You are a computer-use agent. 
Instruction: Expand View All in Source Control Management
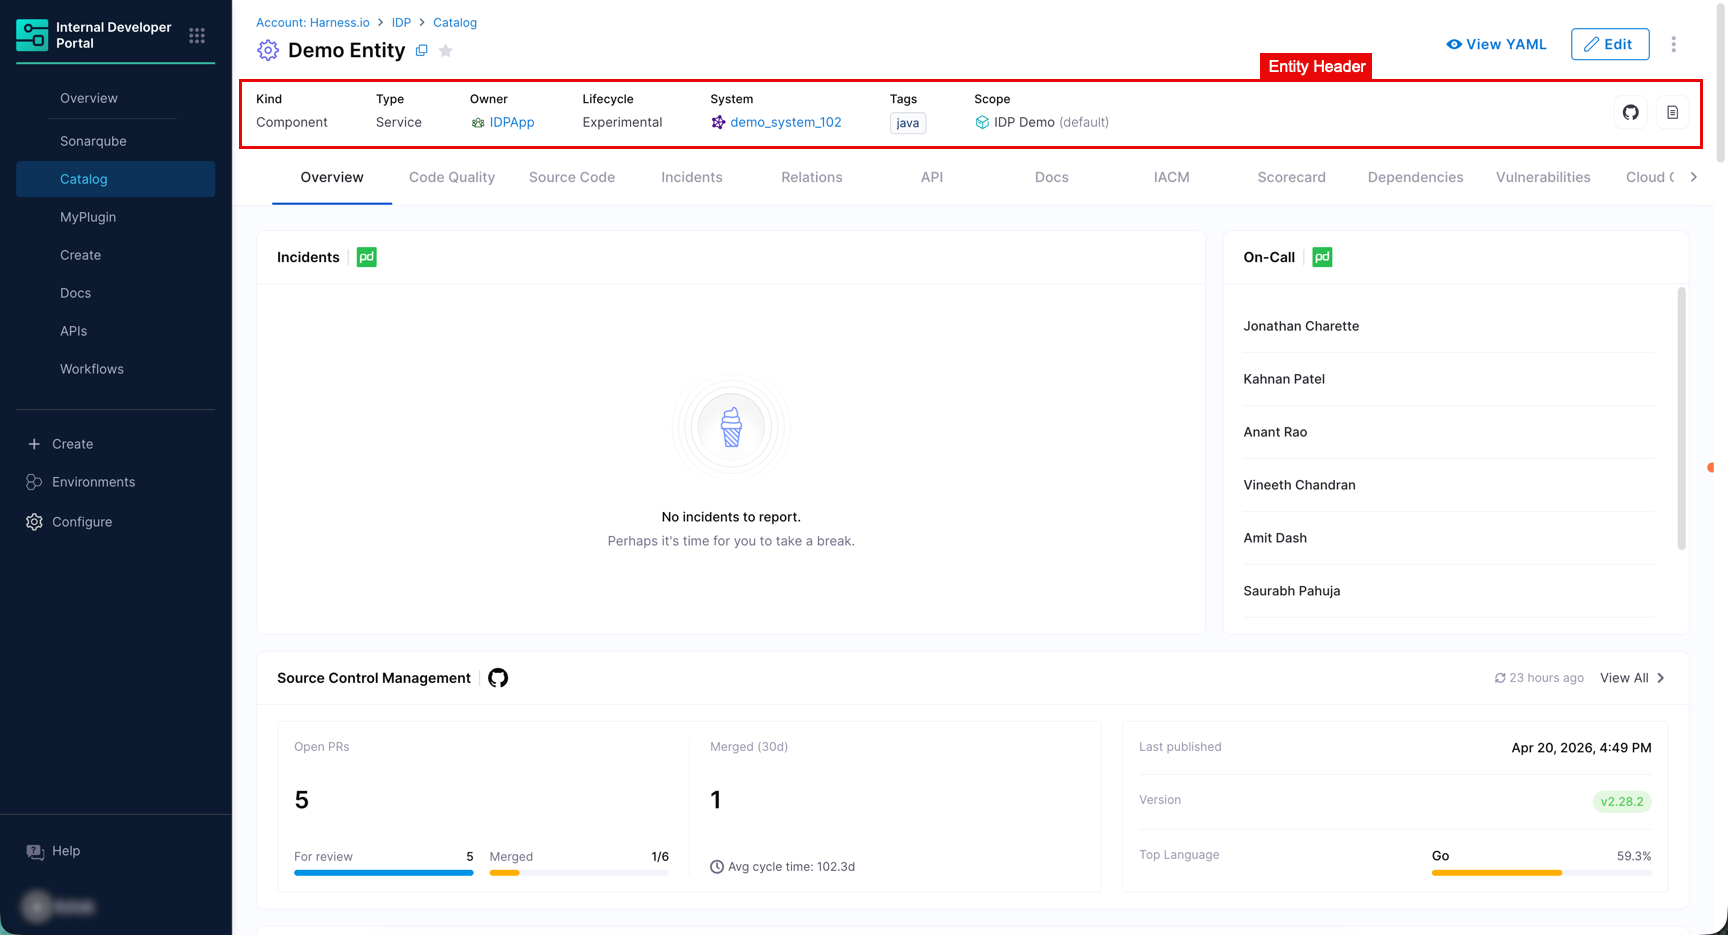tap(1632, 678)
